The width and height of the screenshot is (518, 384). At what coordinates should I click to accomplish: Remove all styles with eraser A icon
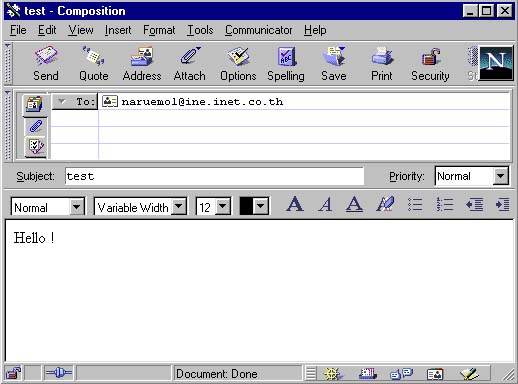coord(385,204)
